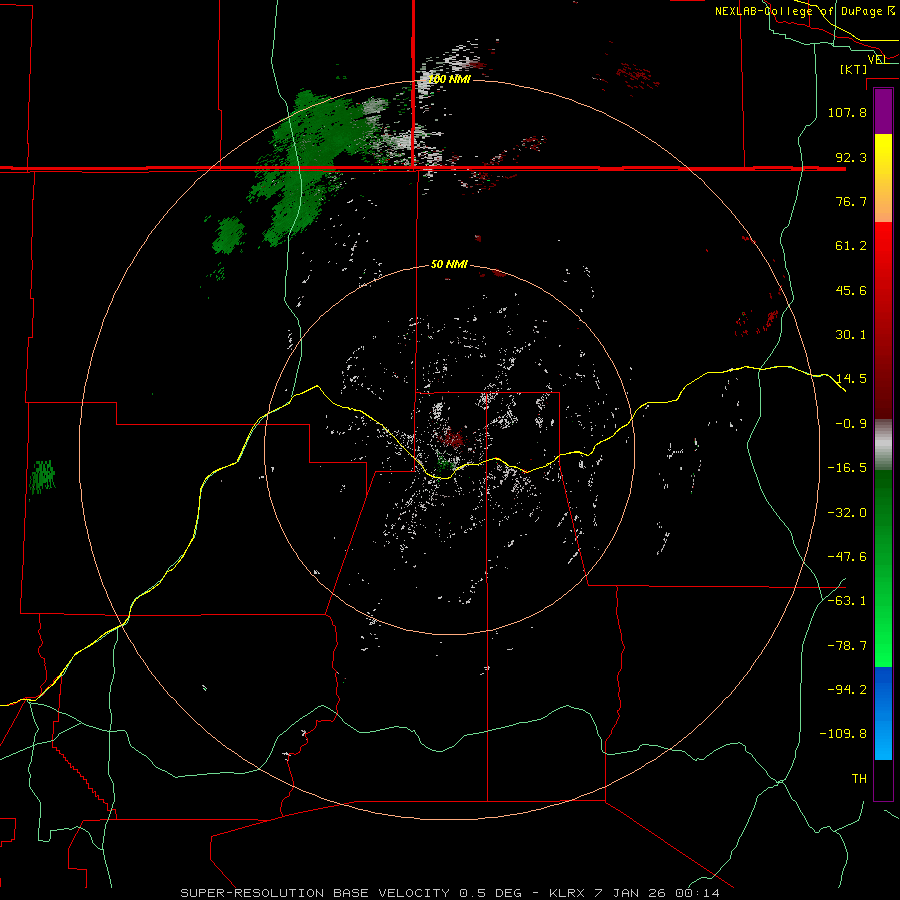Click the 100 NMI range ring label
The image size is (900, 900).
pos(449,79)
